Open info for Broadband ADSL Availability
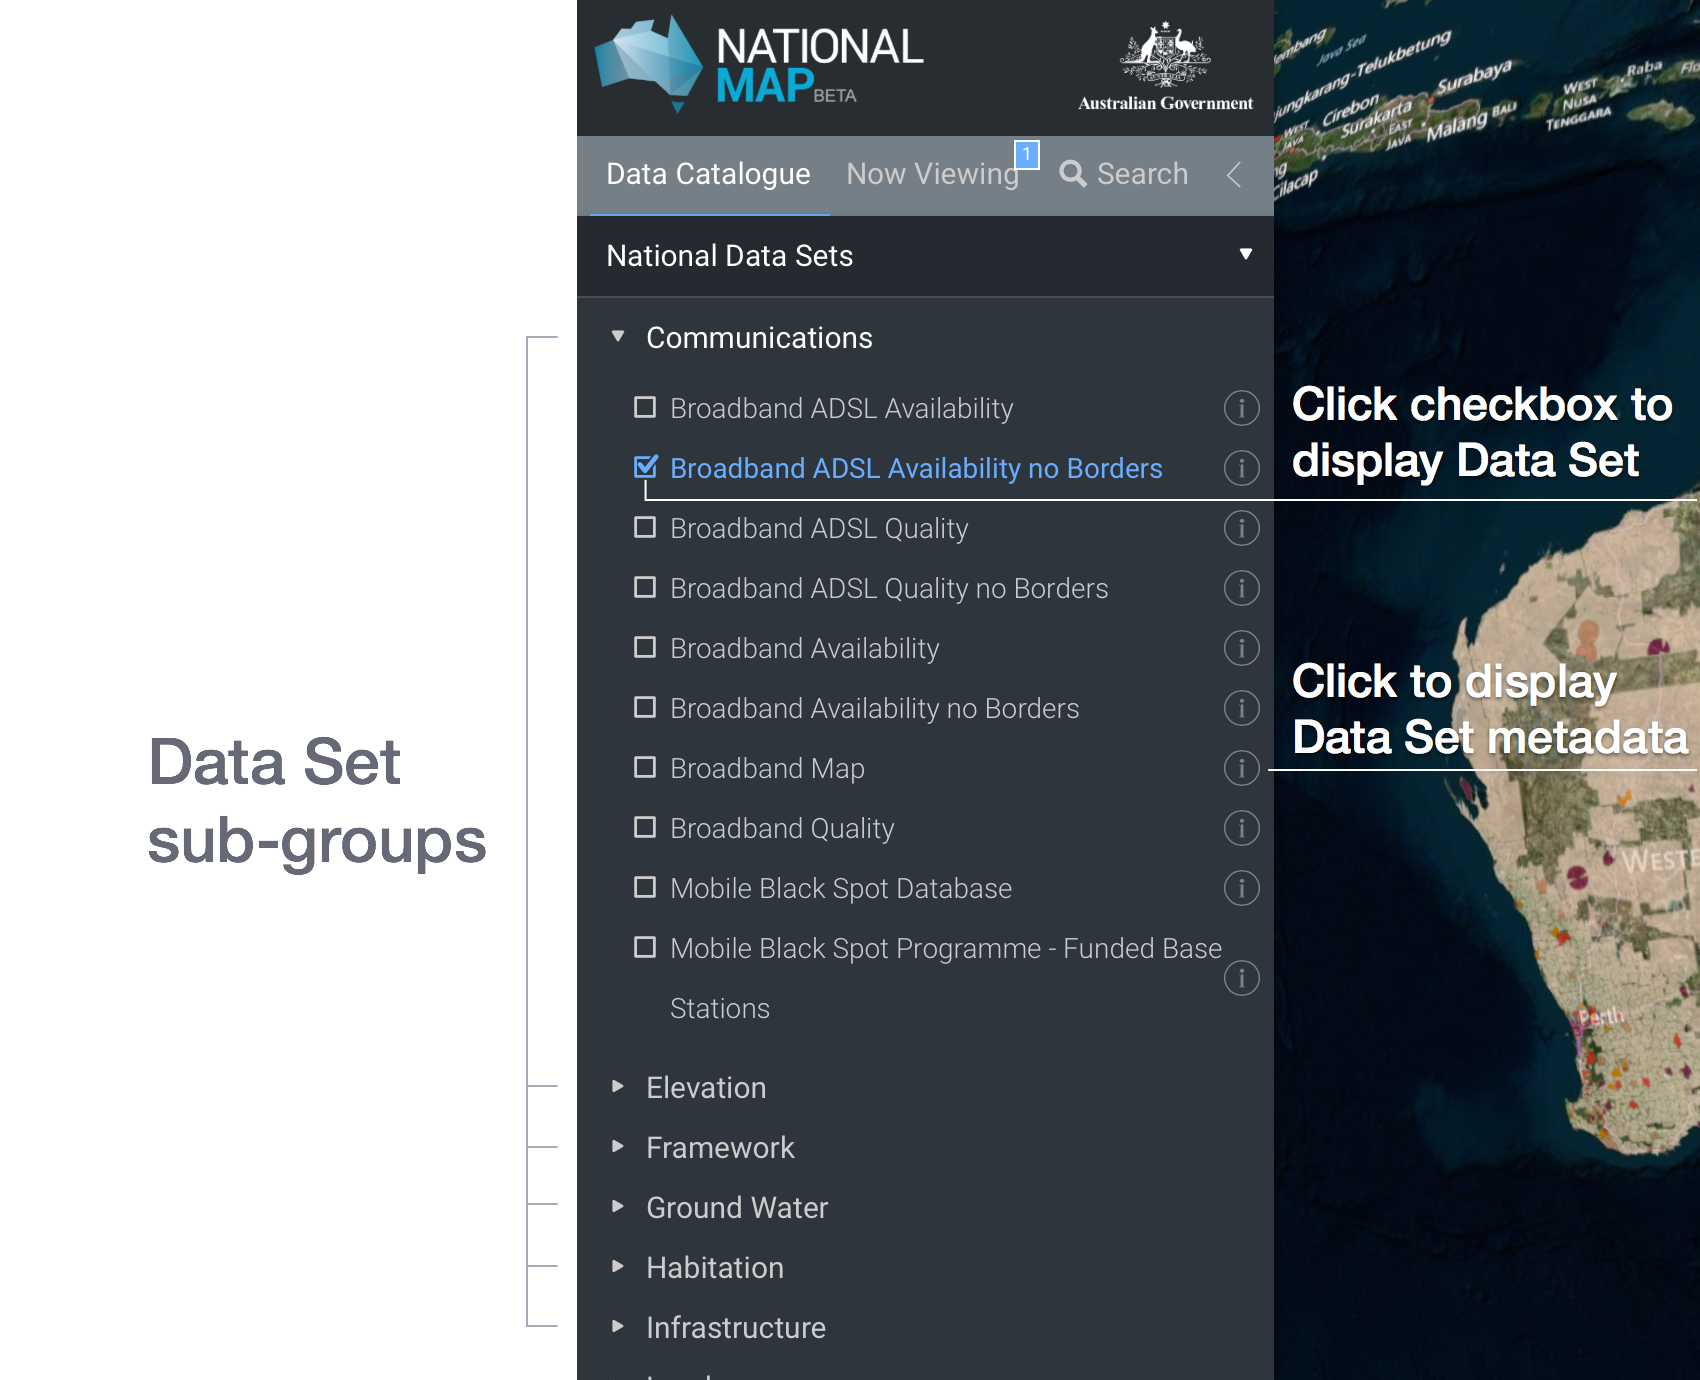Viewport: 1700px width, 1380px height. (x=1241, y=408)
